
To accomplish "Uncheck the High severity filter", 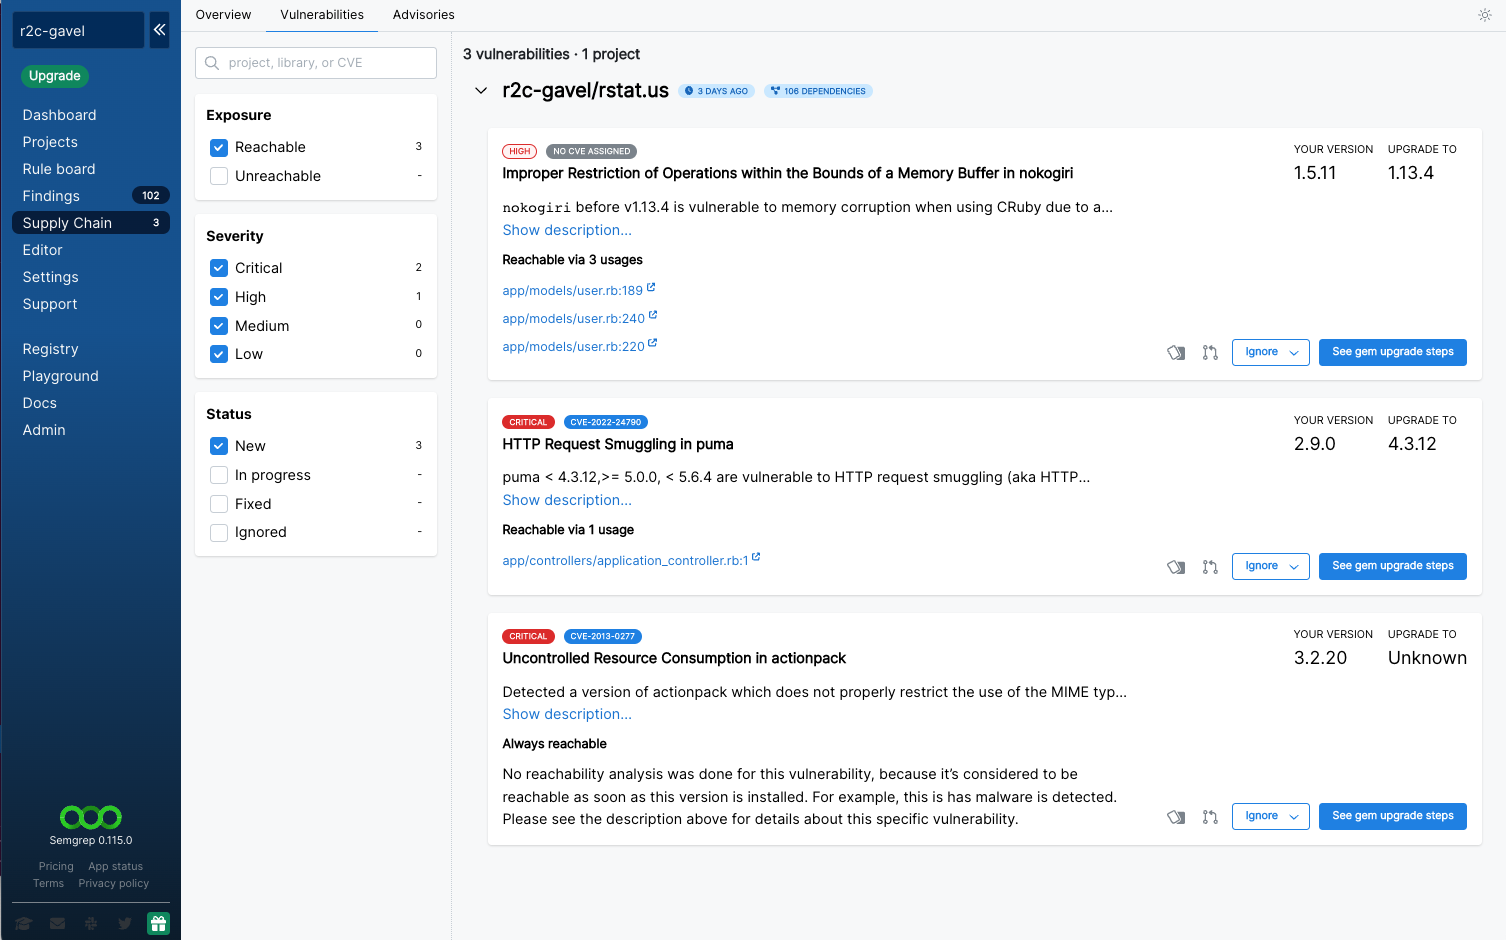I will 219,297.
